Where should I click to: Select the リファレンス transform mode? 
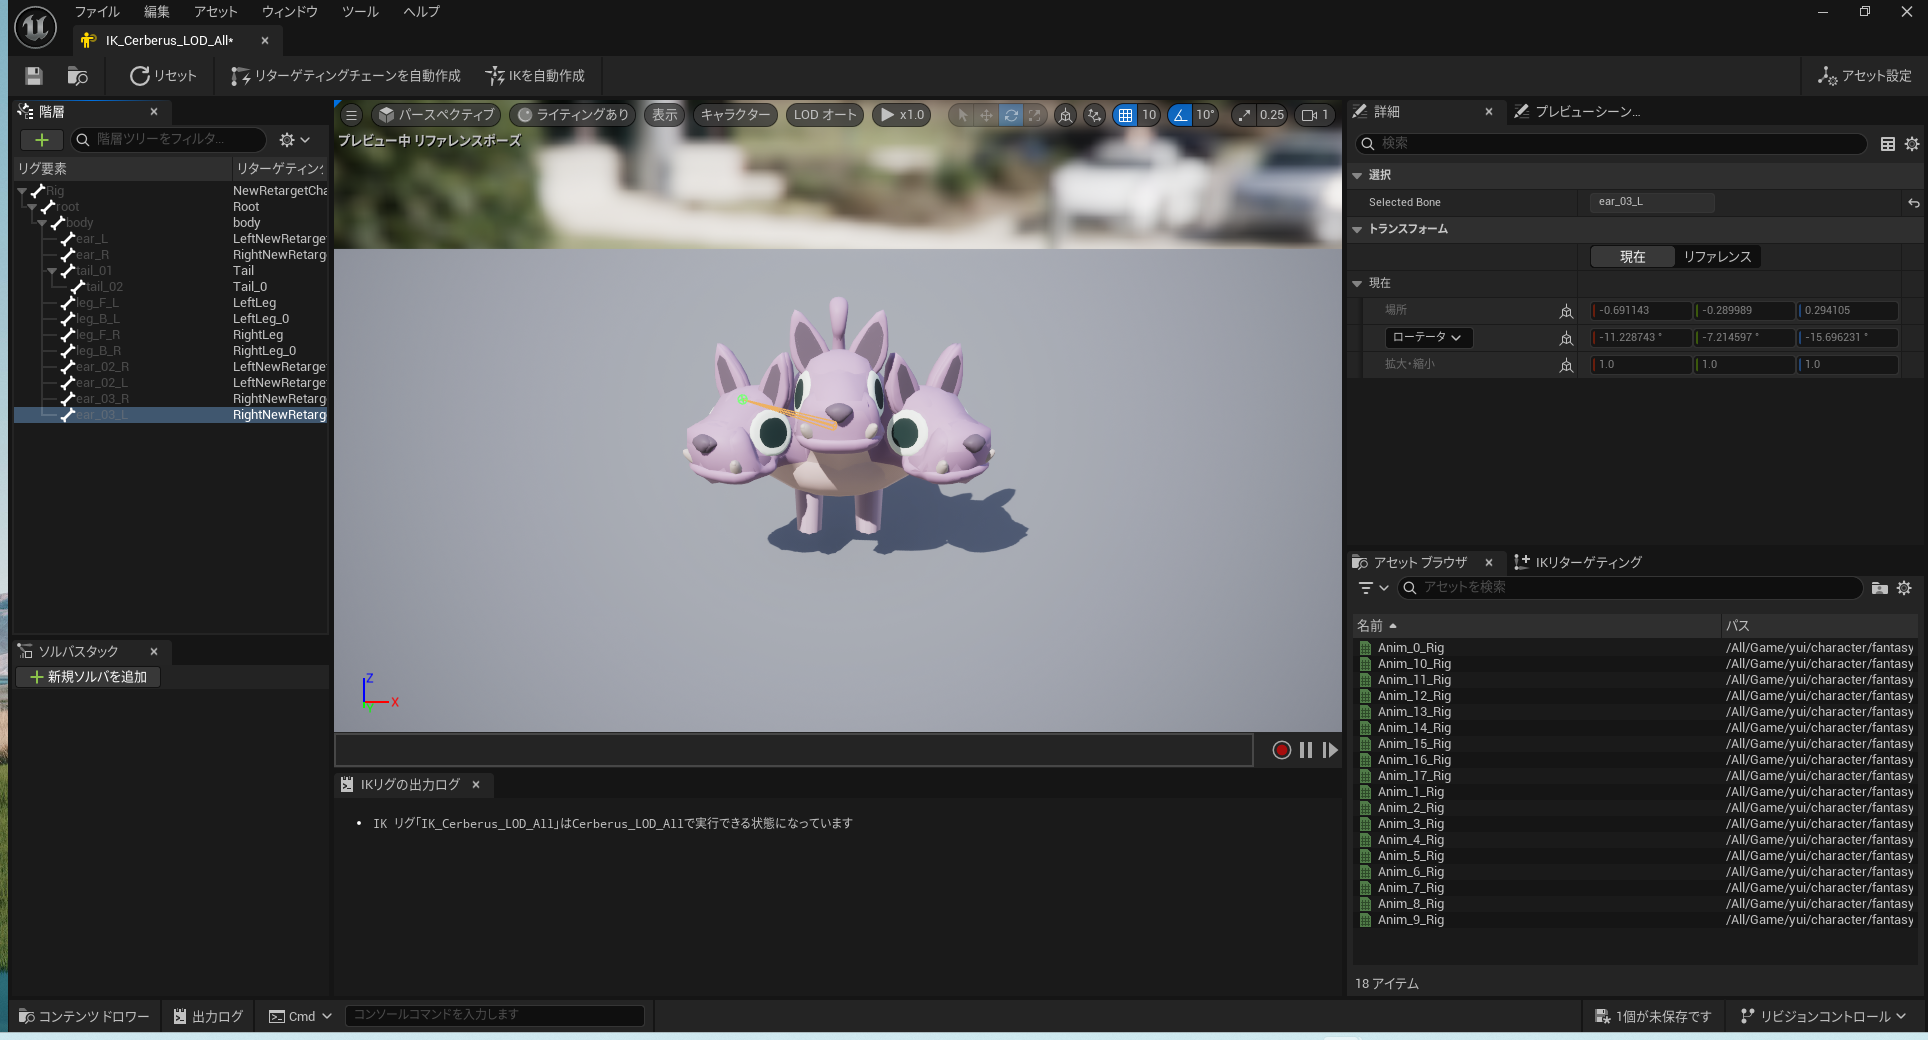1717,257
